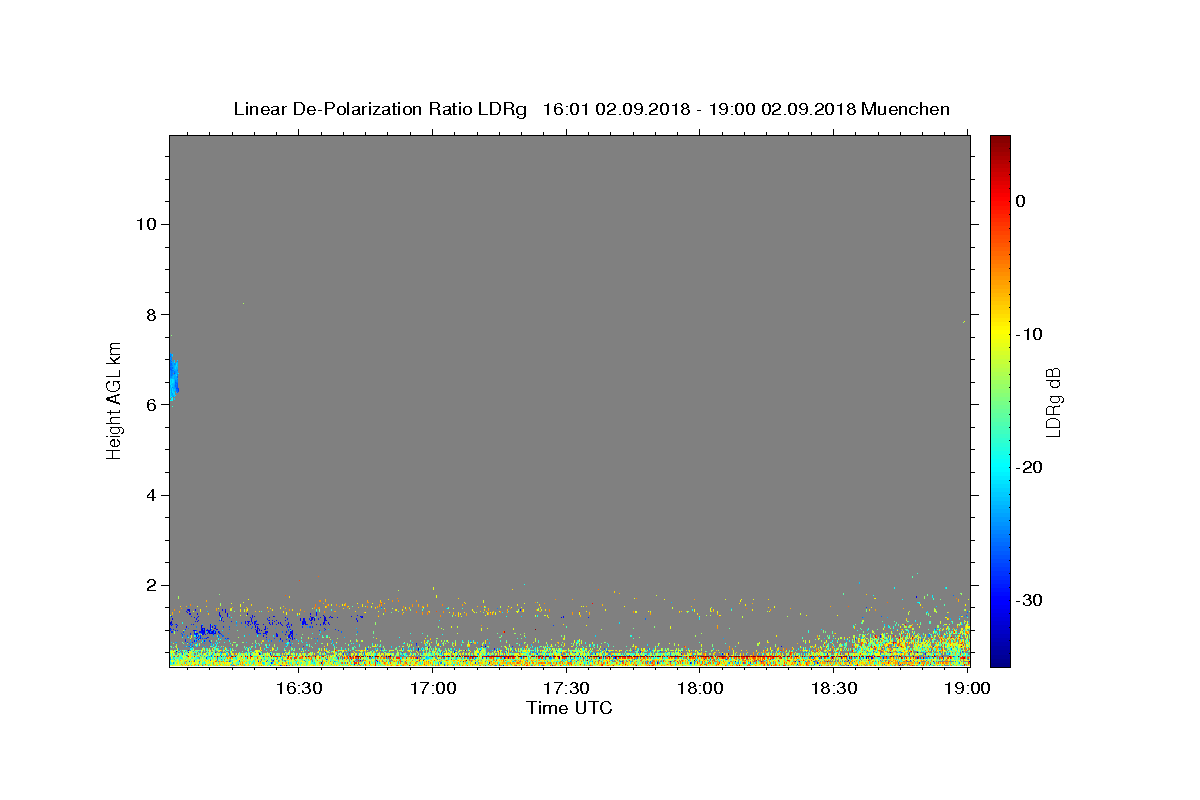Click the height tick label 4
This screenshot has width=1200, height=800.
[149, 495]
